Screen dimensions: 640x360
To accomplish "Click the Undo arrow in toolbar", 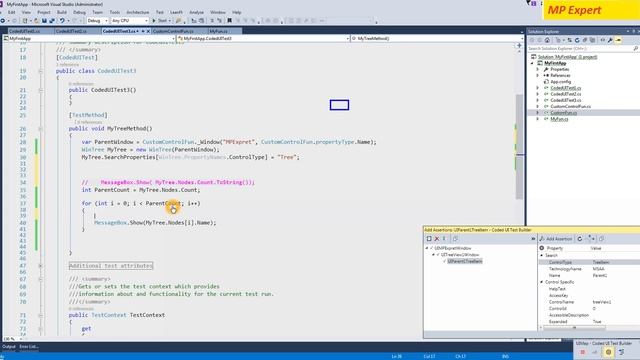I will coord(62,20).
